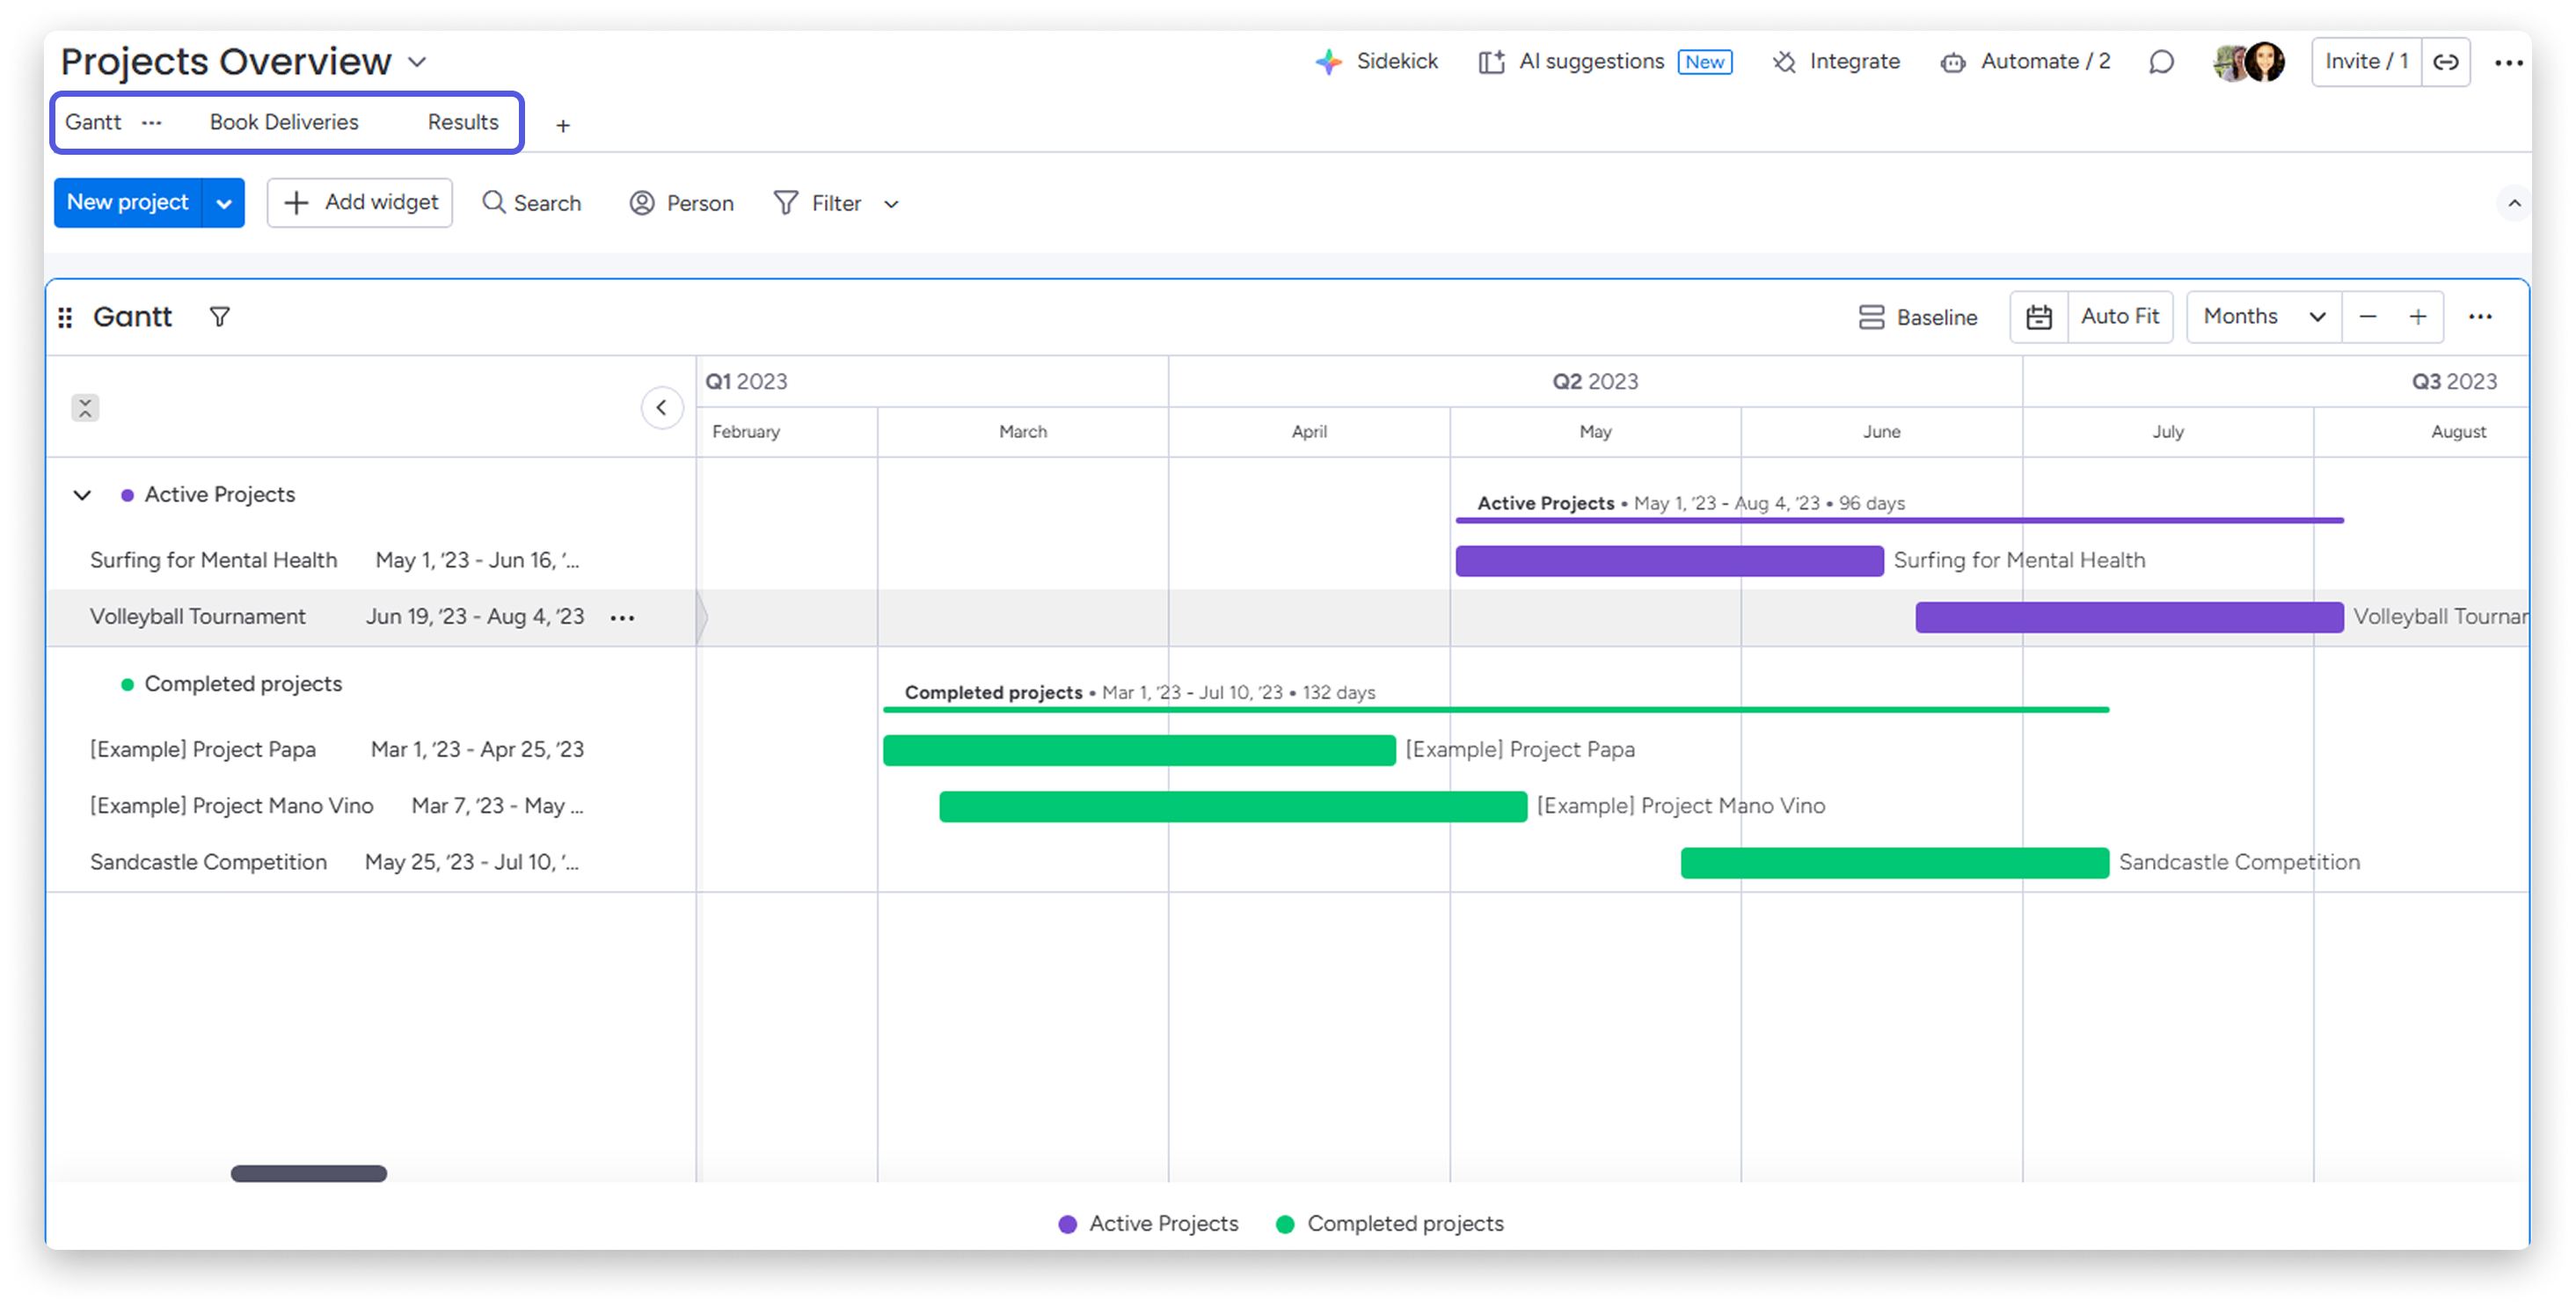Zoom in timeline with plus icon
The width and height of the screenshot is (2576, 1307).
(x=2418, y=317)
